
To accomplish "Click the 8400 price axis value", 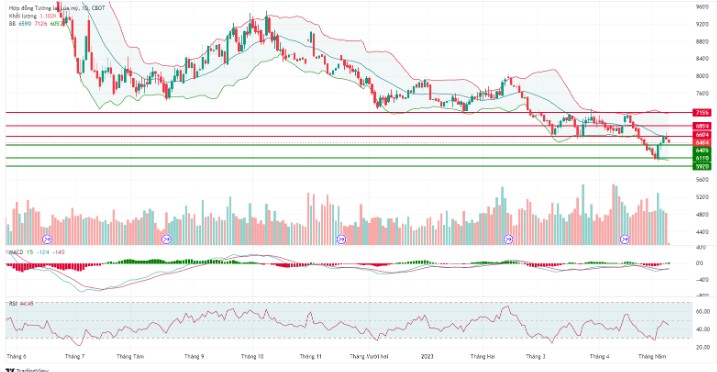I will [x=702, y=59].
